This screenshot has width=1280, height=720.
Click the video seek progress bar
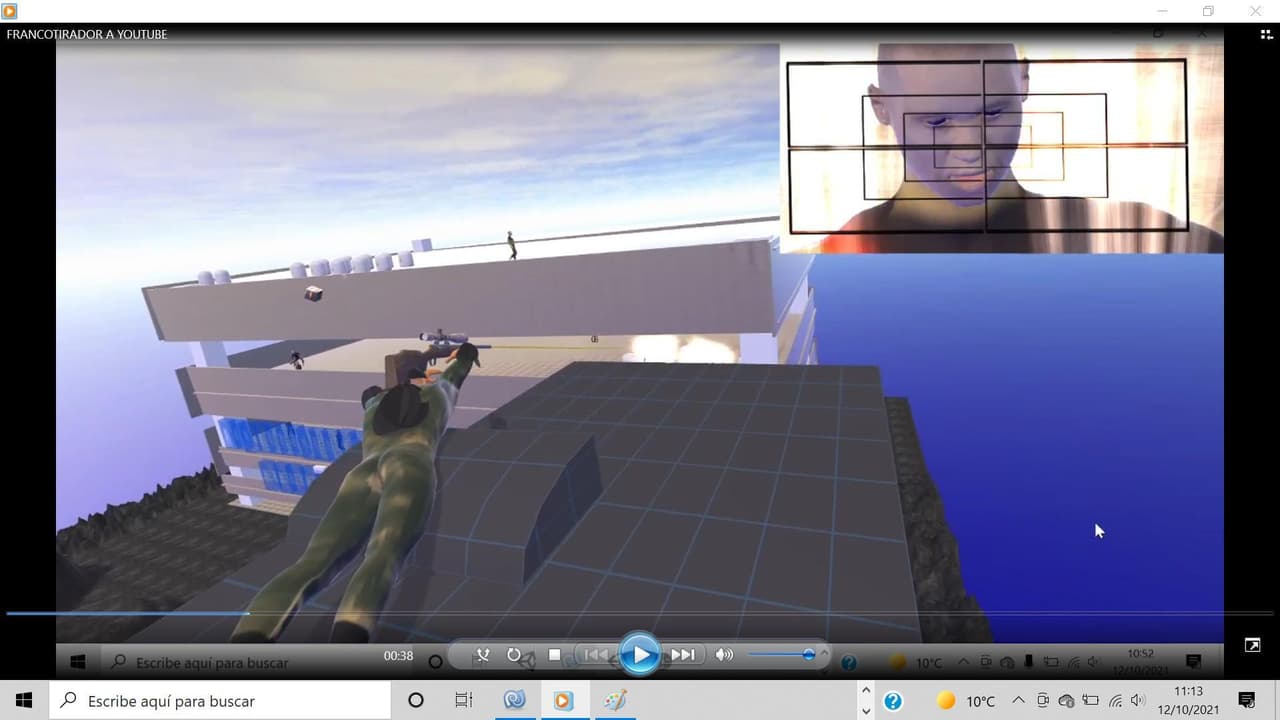tap(640, 613)
